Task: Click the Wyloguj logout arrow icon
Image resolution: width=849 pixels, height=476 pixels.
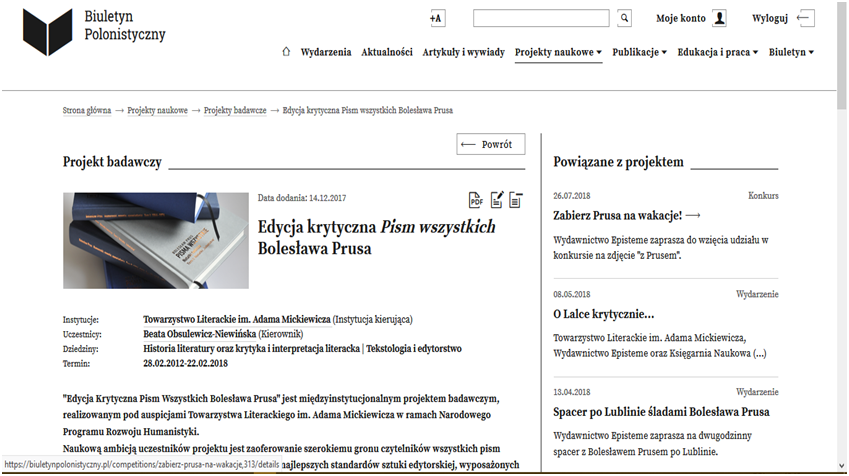Action: [806, 18]
